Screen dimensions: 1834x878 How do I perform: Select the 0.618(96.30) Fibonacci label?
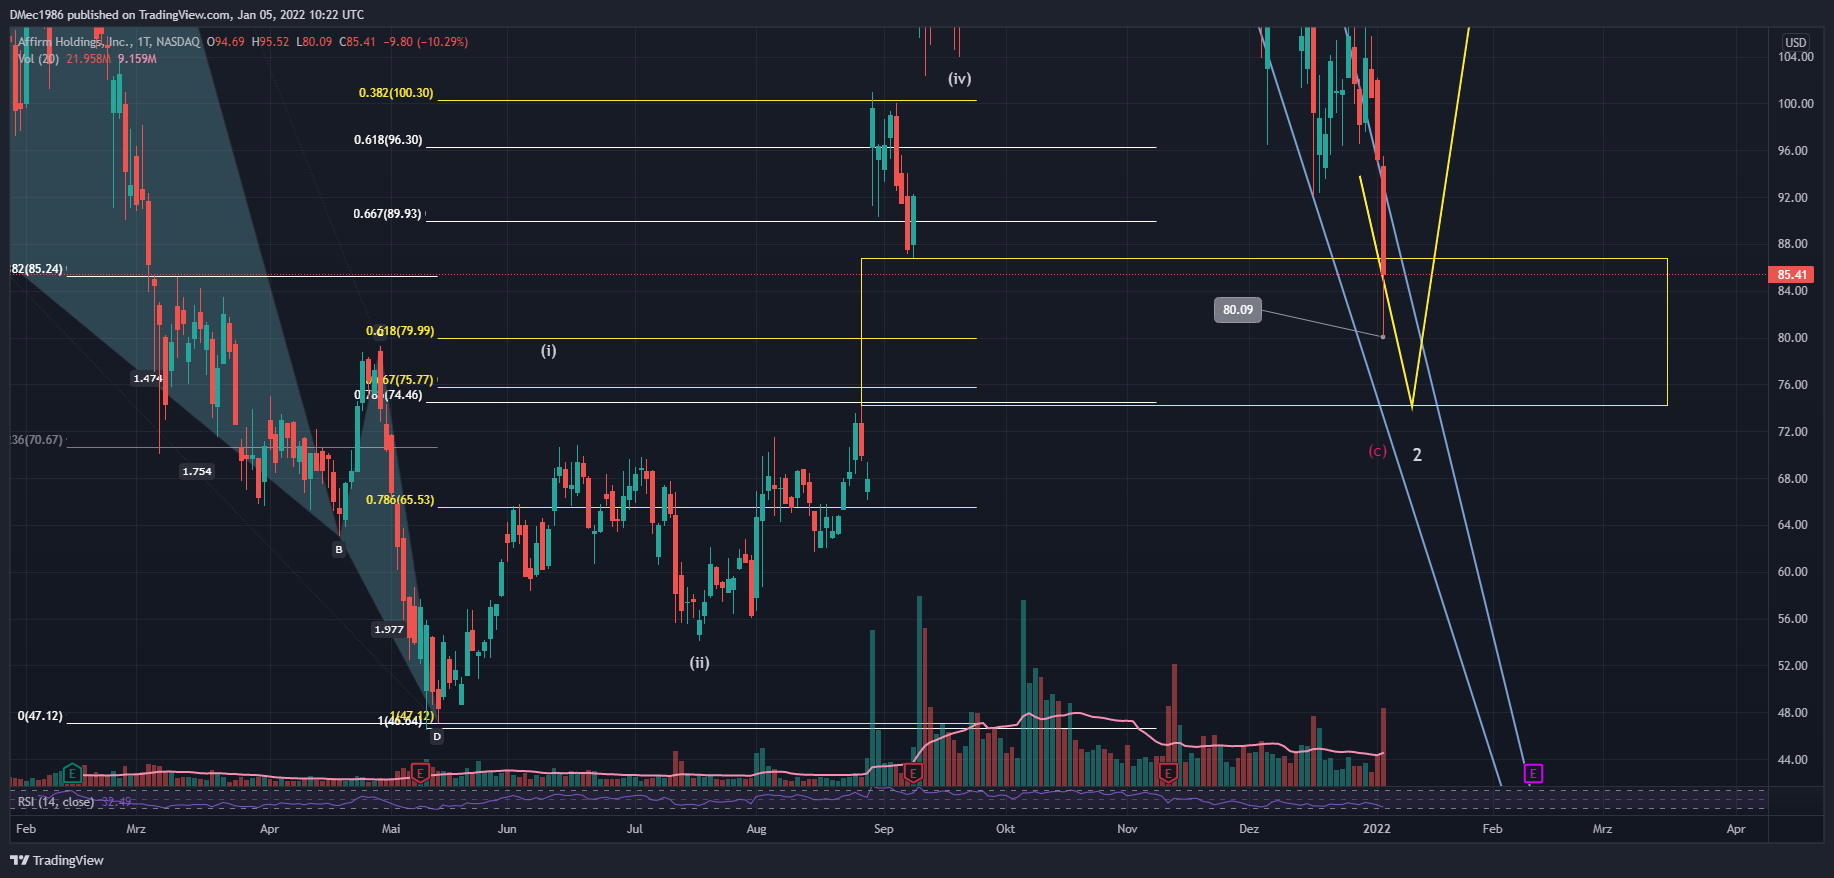pos(388,140)
